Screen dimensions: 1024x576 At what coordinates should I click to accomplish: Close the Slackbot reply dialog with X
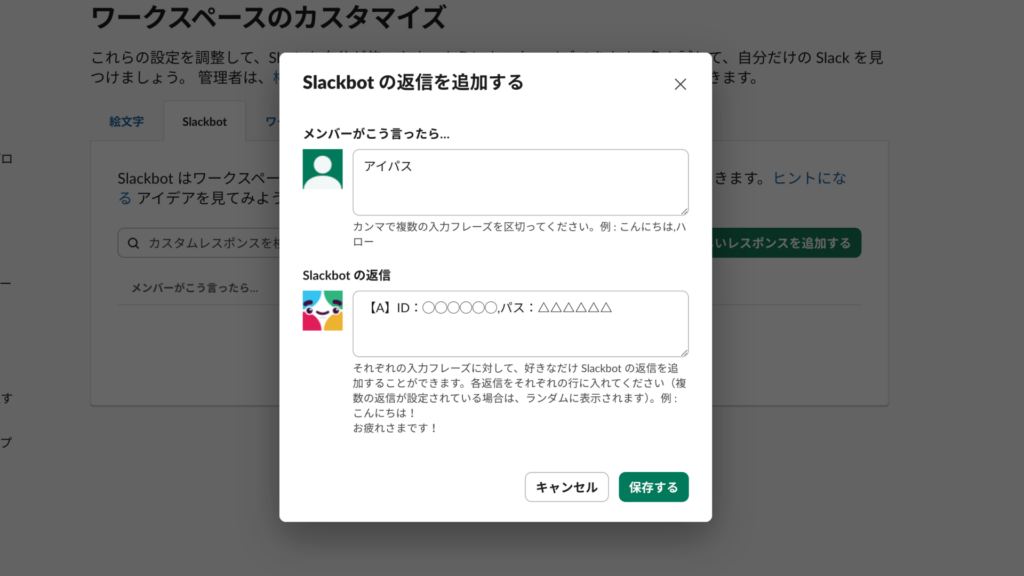tap(681, 84)
